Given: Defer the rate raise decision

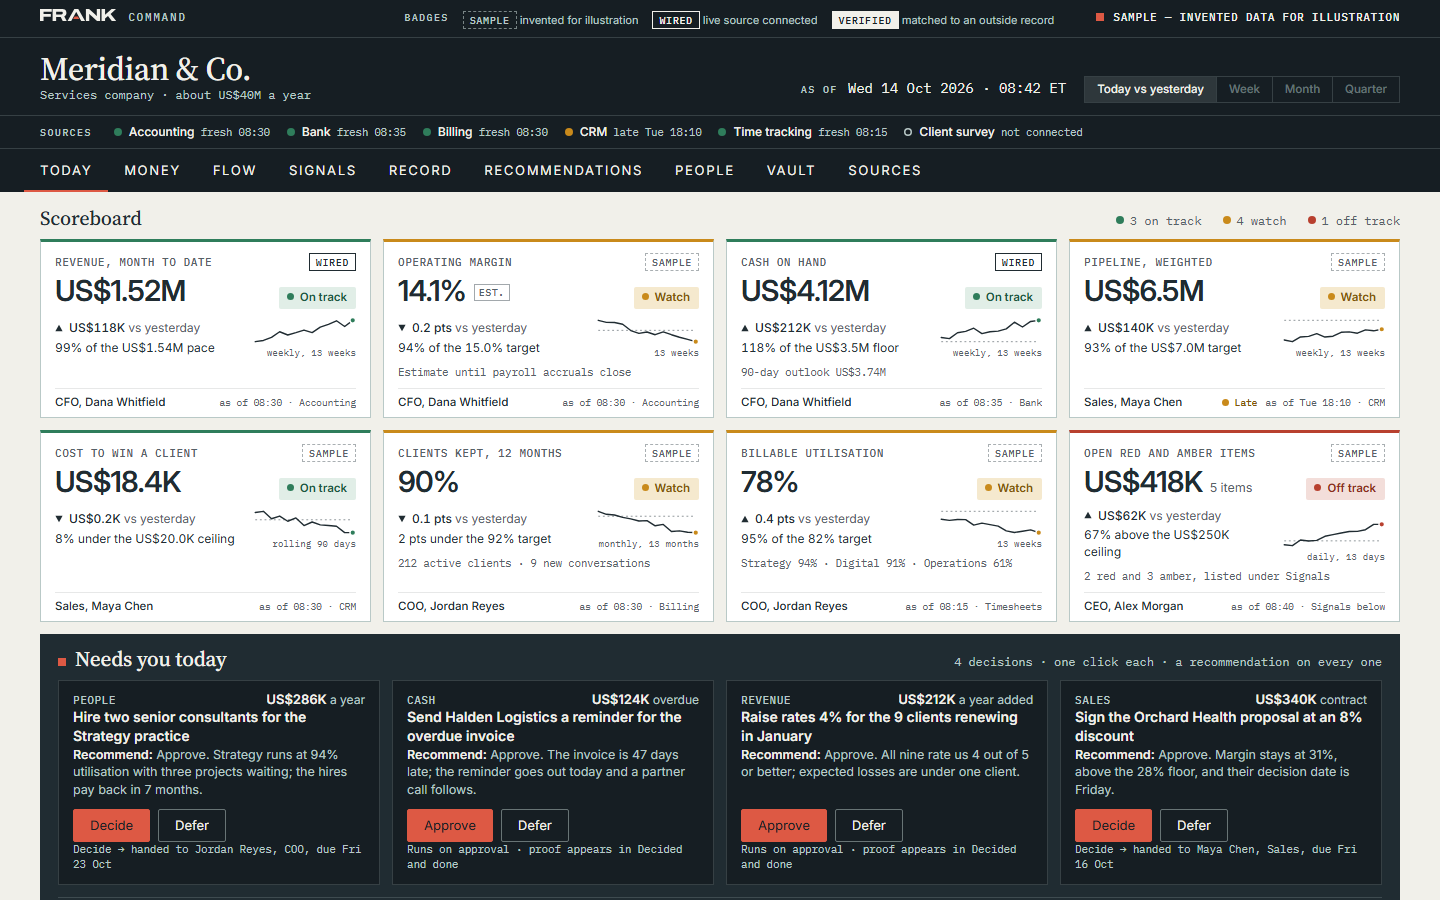Looking at the screenshot, I should click(x=869, y=825).
